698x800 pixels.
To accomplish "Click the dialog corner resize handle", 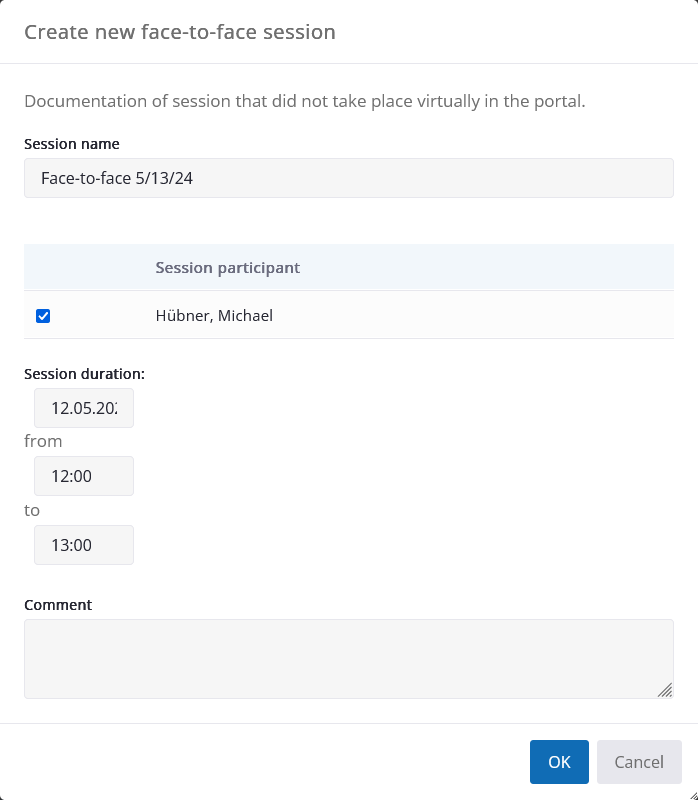I will (693, 795).
